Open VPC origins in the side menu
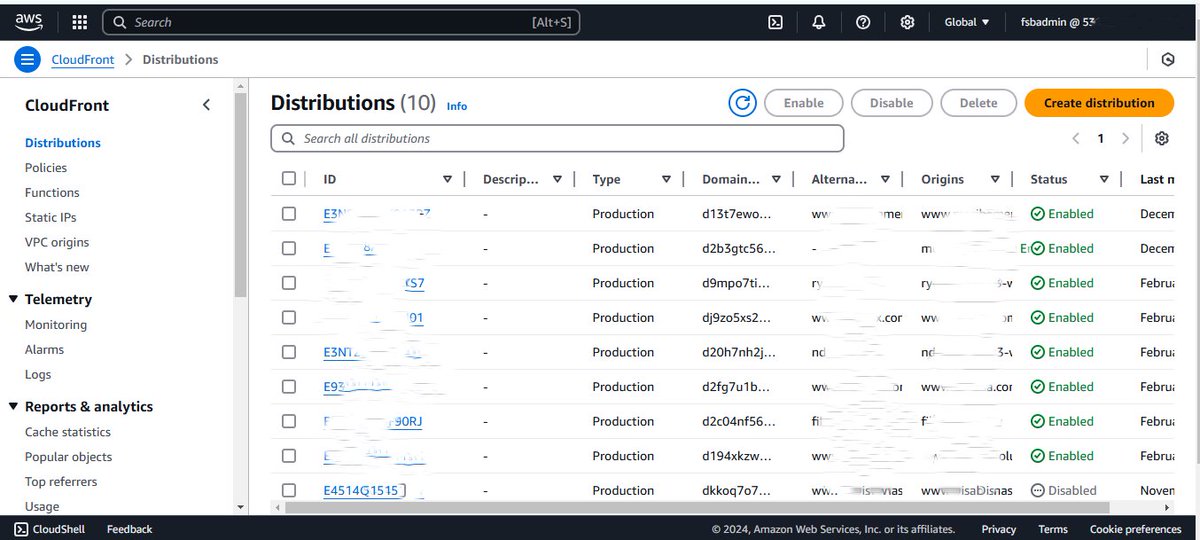1200x540 pixels. click(57, 242)
